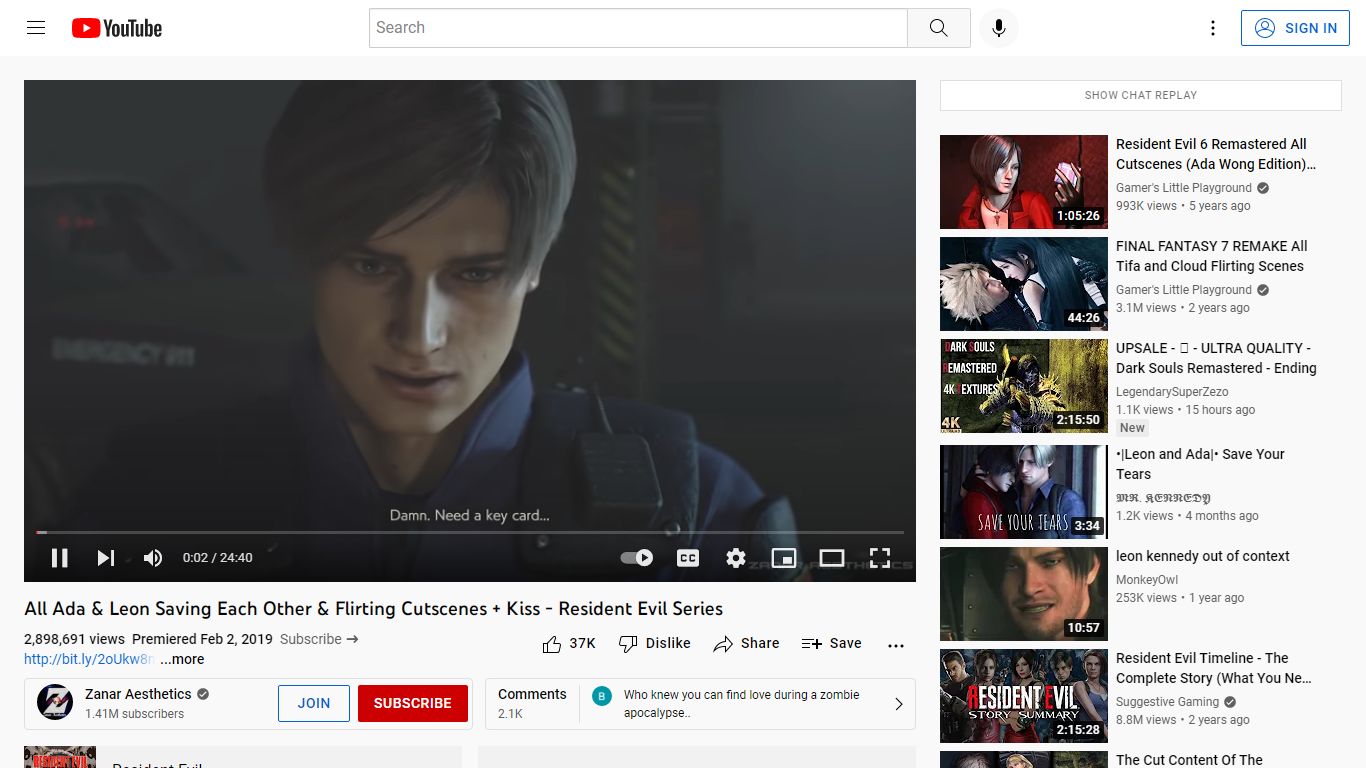Click SHOW CHAT REPLAY

pyautogui.click(x=1141, y=95)
